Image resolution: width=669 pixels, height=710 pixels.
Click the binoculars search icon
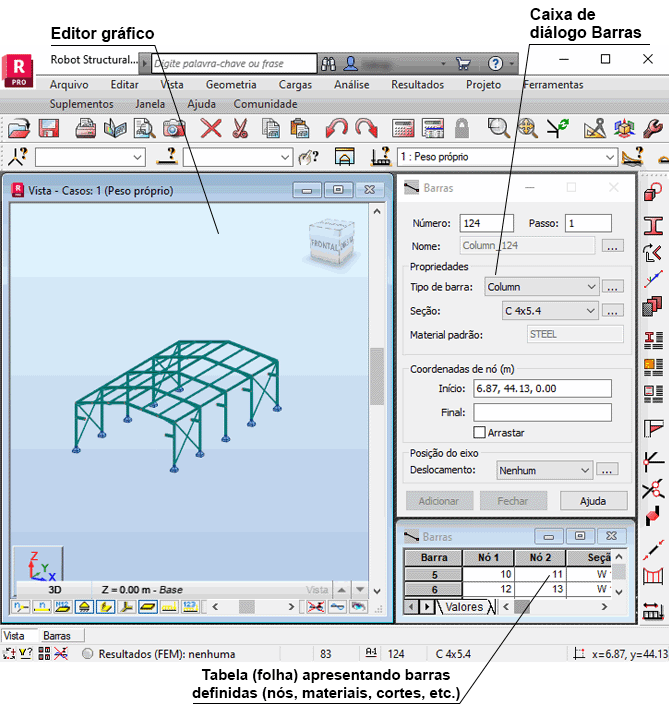(x=328, y=64)
